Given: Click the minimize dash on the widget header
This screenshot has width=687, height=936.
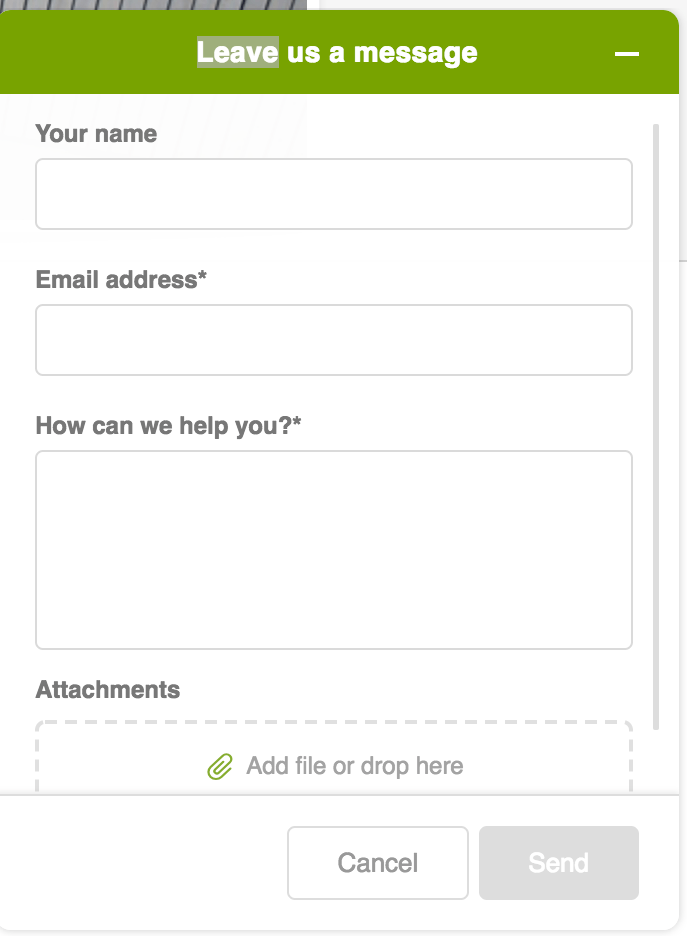Looking at the screenshot, I should tap(627, 51).
